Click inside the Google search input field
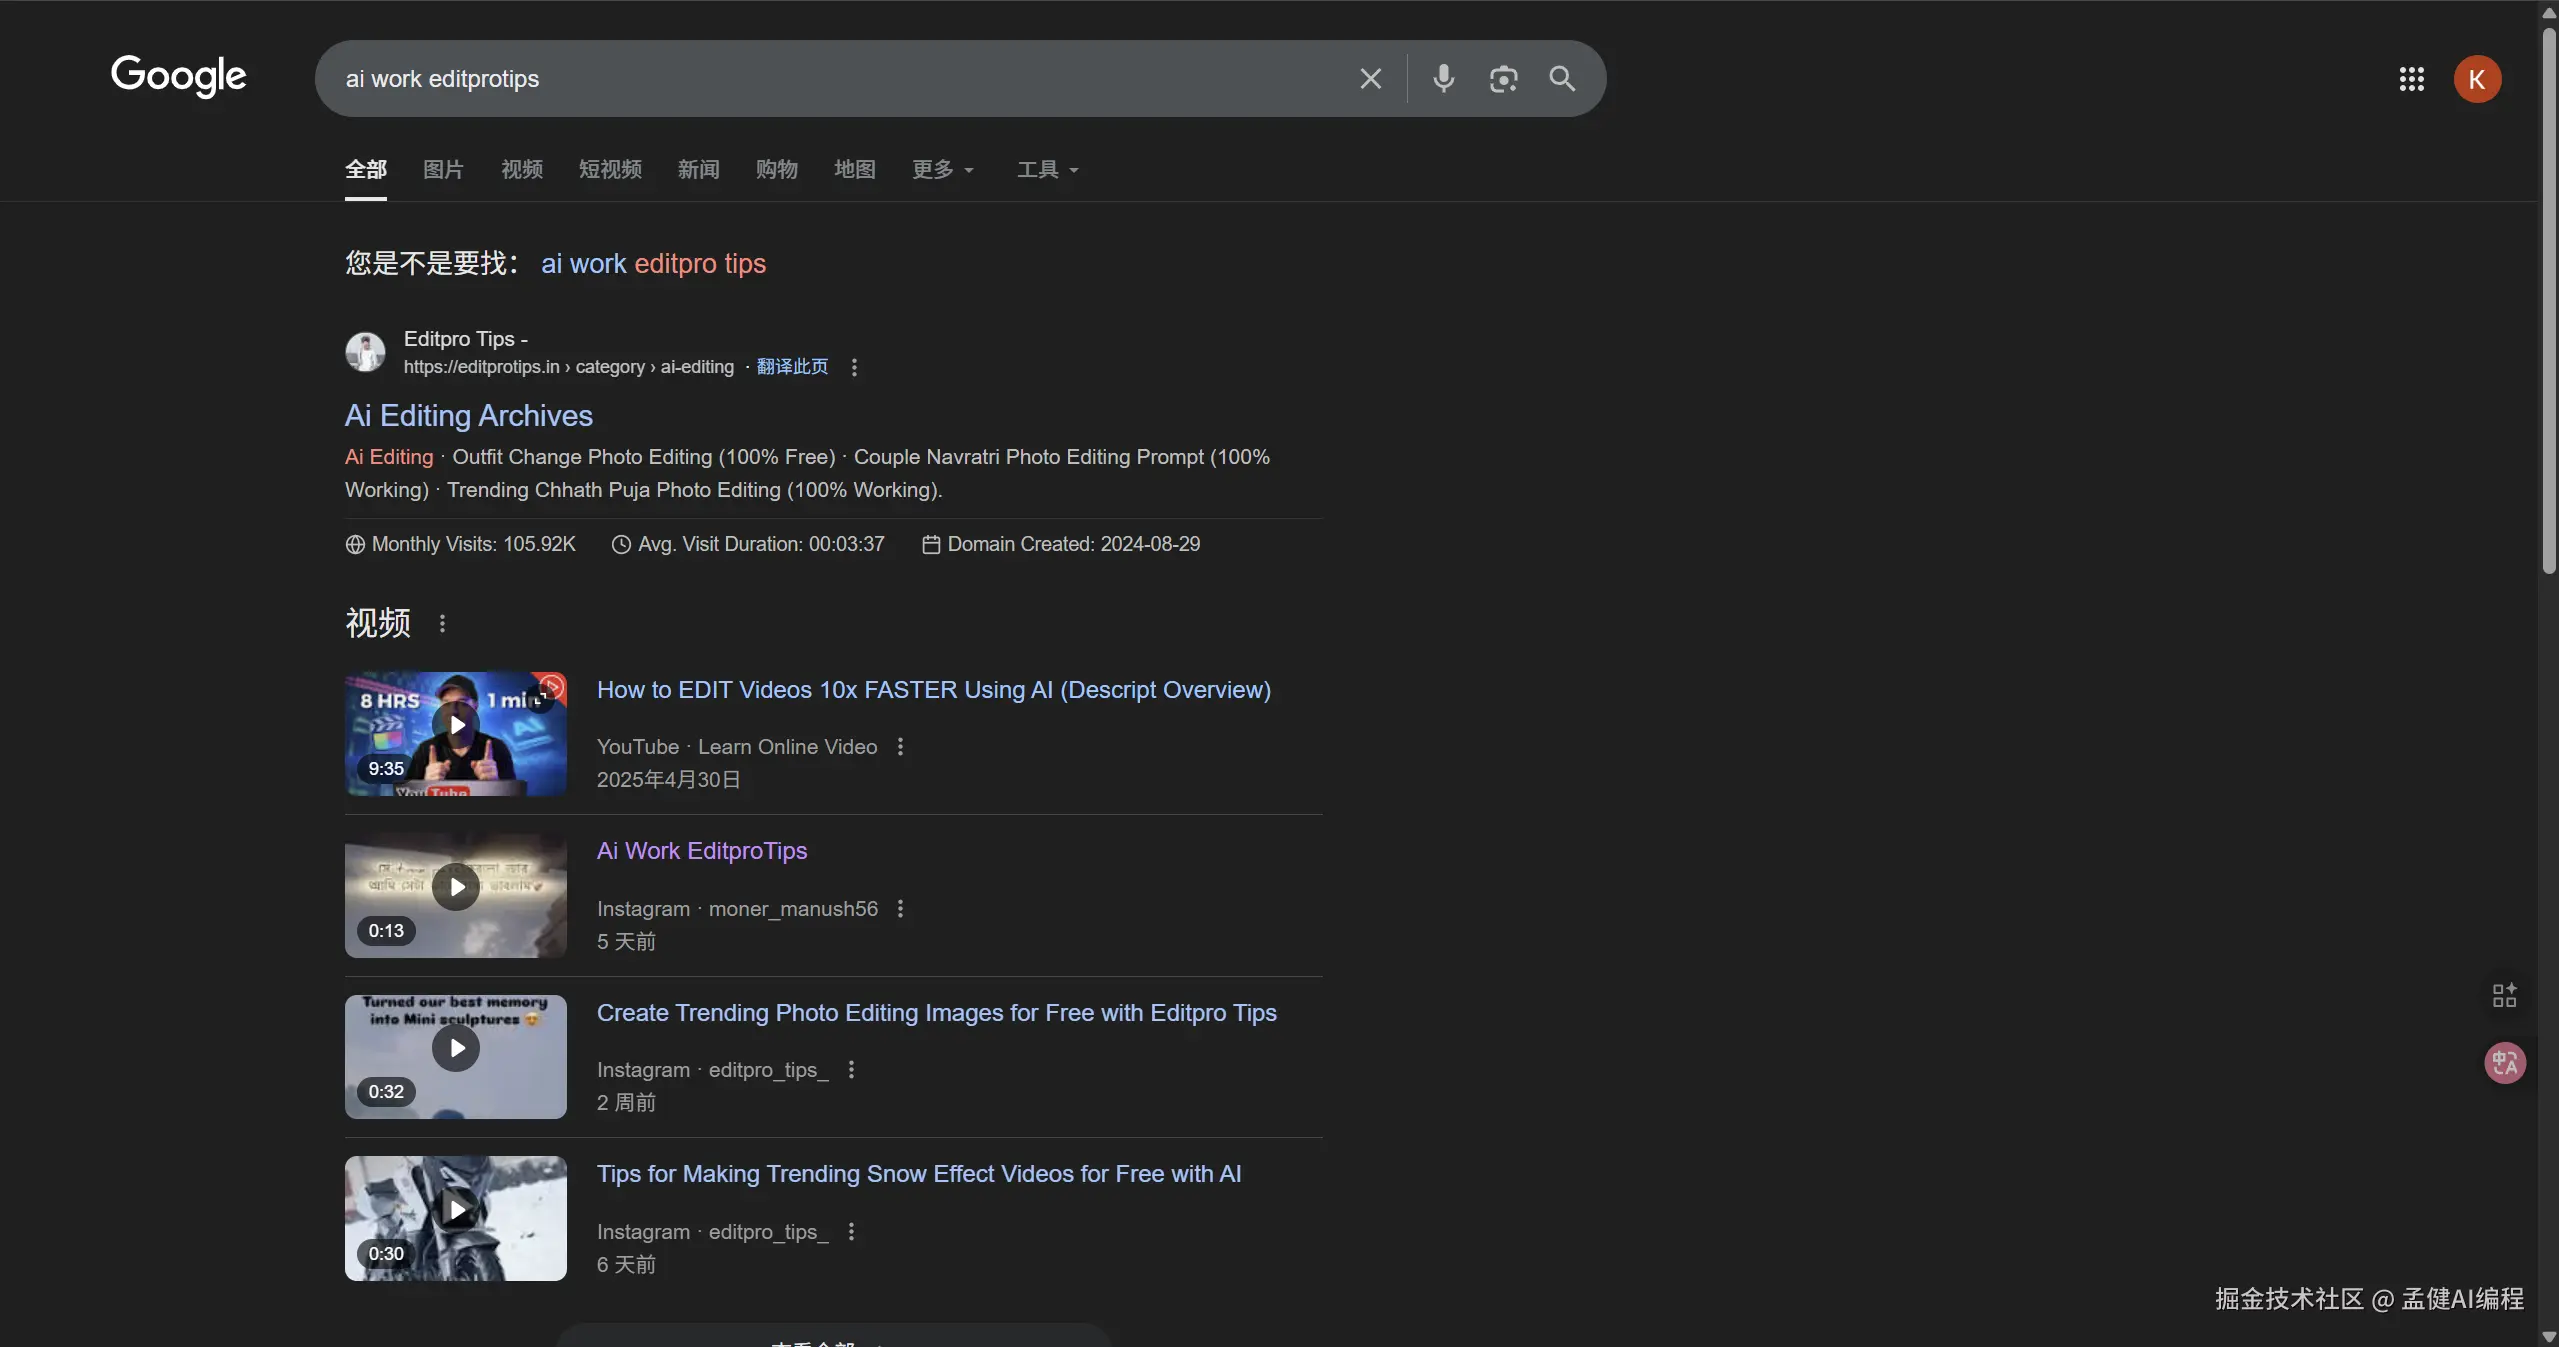The width and height of the screenshot is (2559, 1347). pos(800,79)
